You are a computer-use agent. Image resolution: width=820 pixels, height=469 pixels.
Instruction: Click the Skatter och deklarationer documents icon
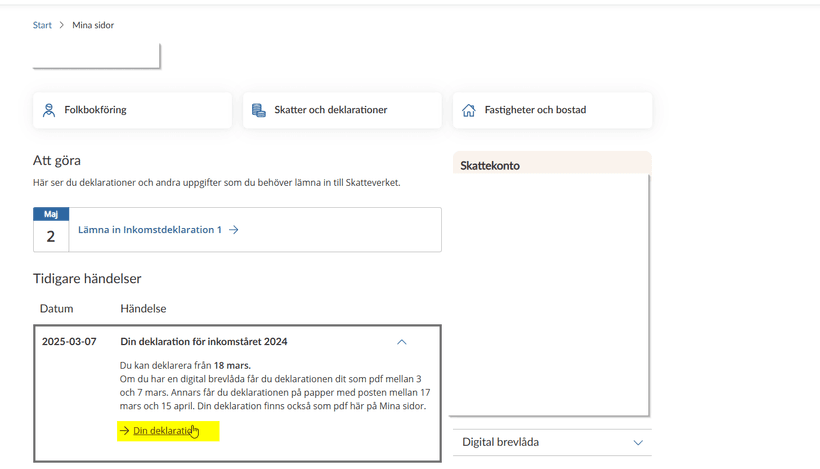[259, 110]
